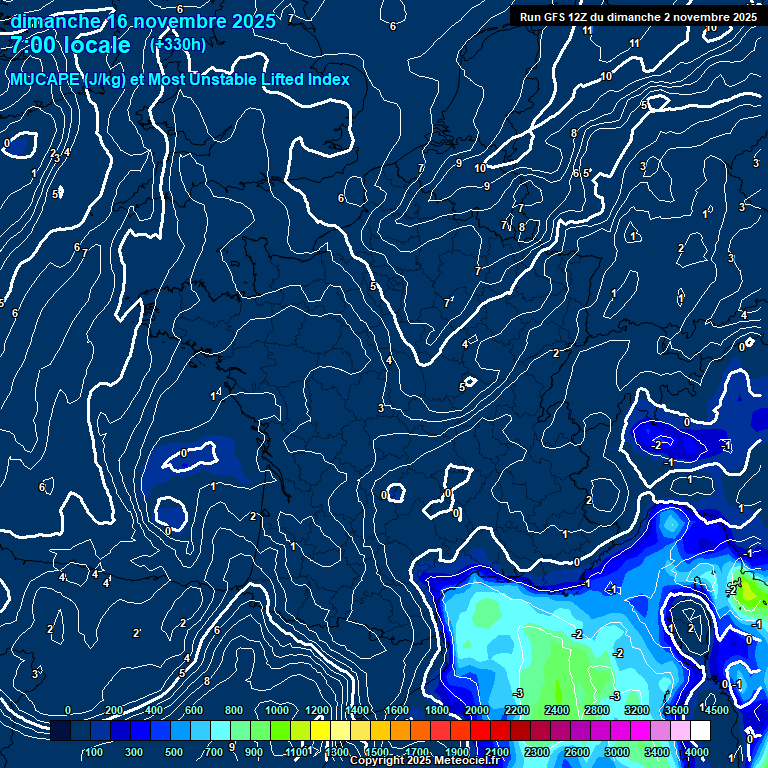768x768 pixels.
Task: Click the '7:00 locale' time label
Action: point(71,45)
